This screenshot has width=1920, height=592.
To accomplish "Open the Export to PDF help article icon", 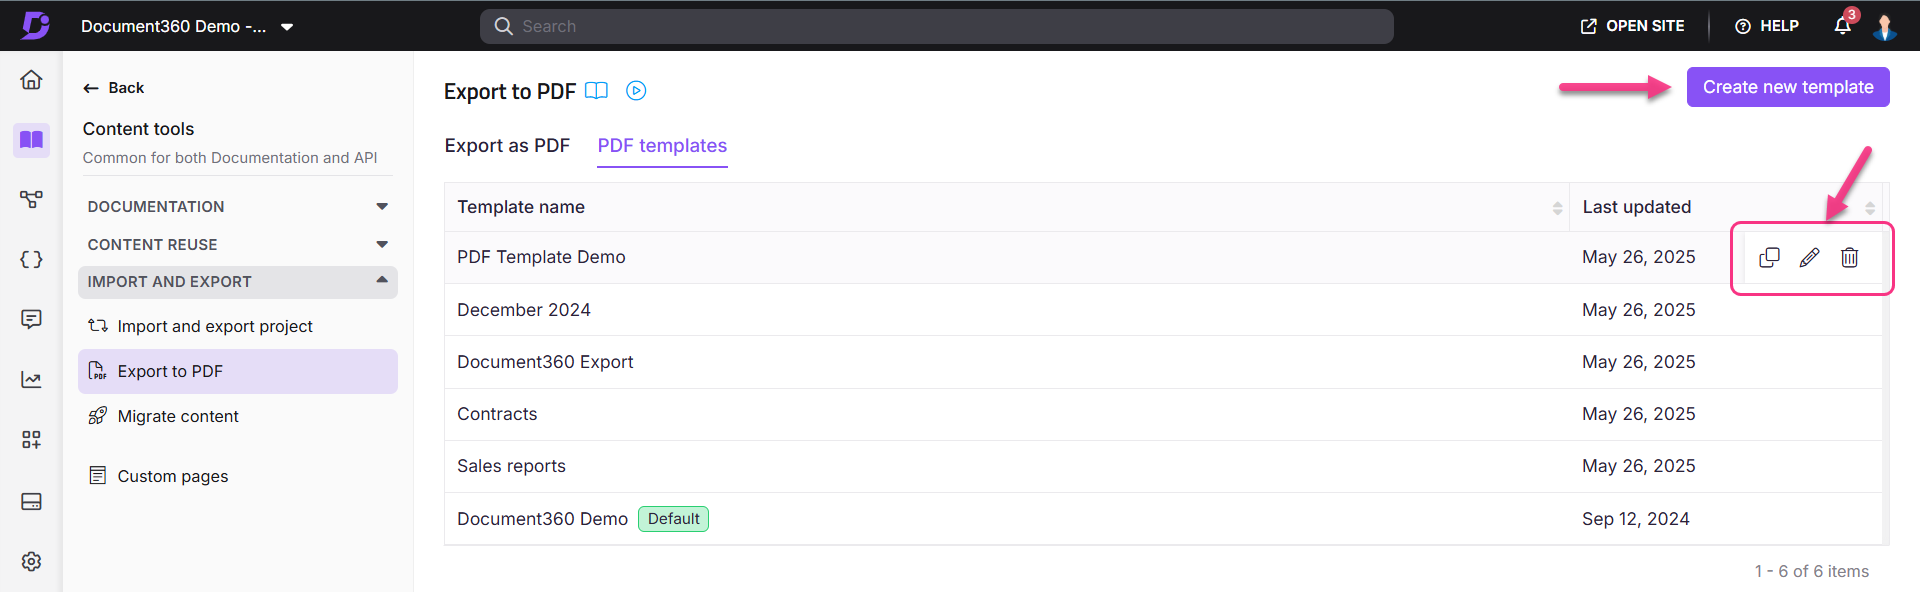I will pos(596,91).
